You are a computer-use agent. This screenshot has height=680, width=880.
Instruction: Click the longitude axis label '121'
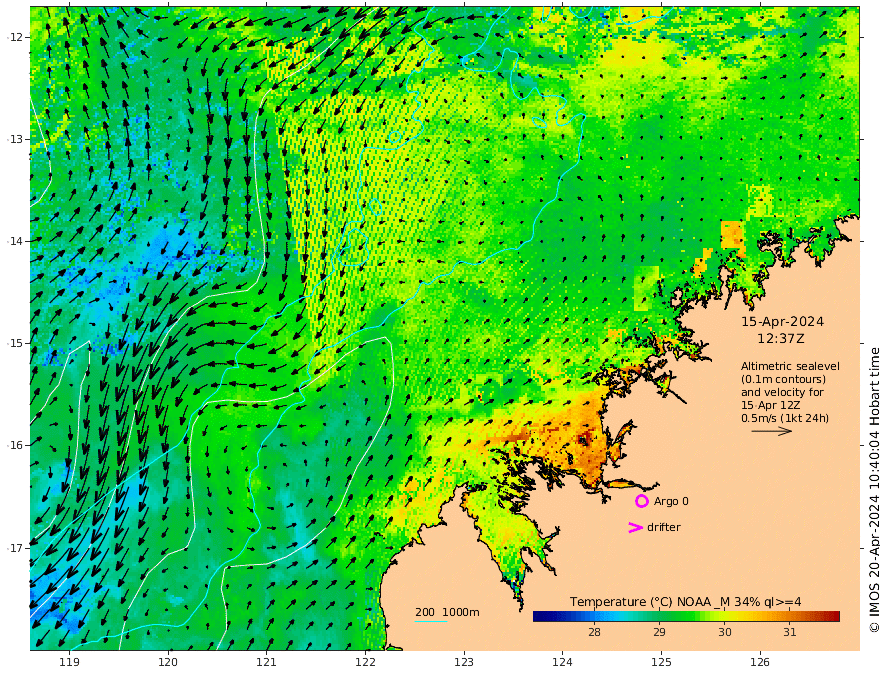point(267,662)
